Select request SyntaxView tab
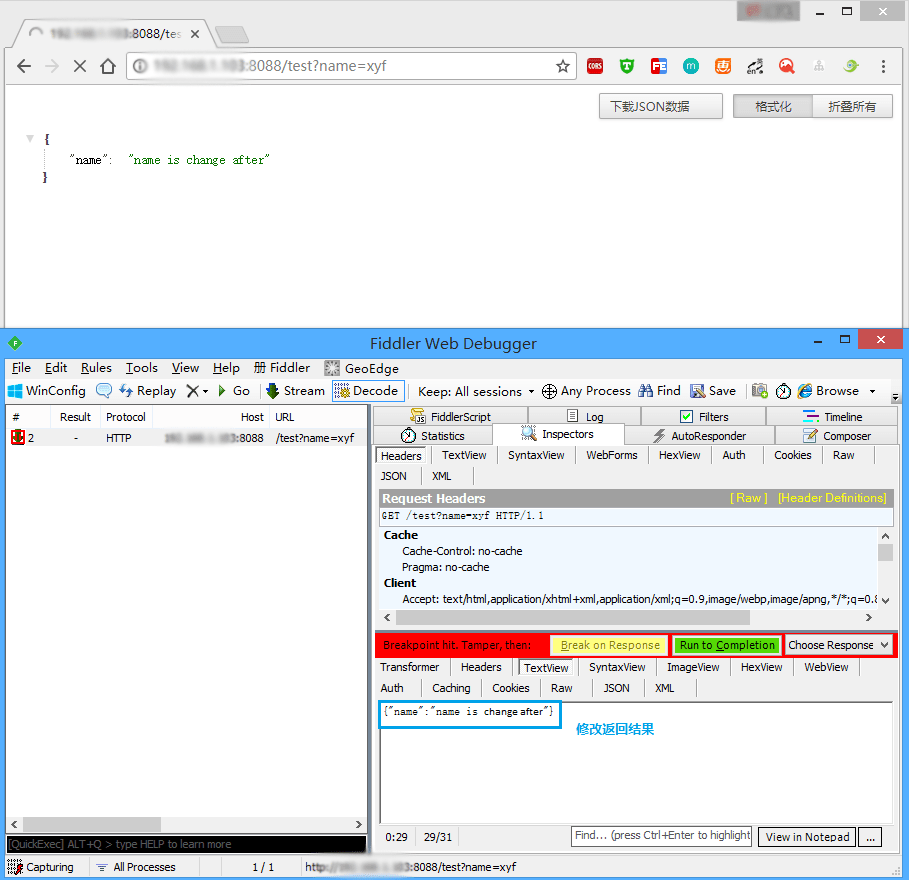This screenshot has width=909, height=880. (536, 456)
